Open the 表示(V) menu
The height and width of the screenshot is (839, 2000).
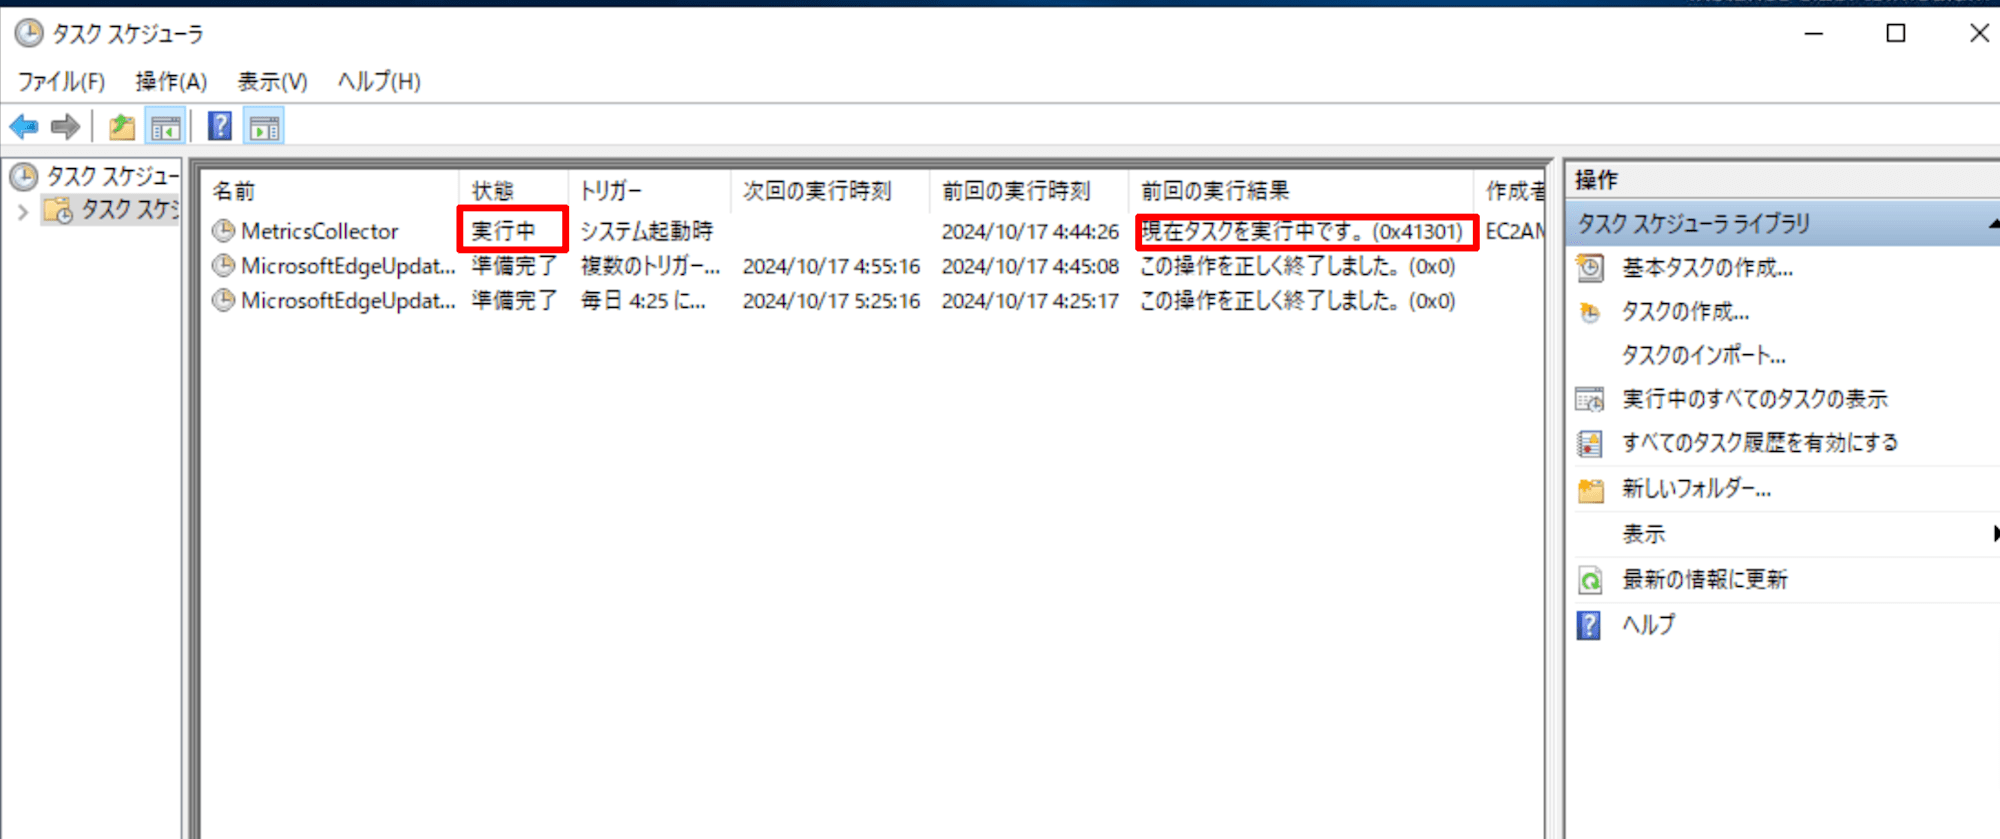(272, 82)
